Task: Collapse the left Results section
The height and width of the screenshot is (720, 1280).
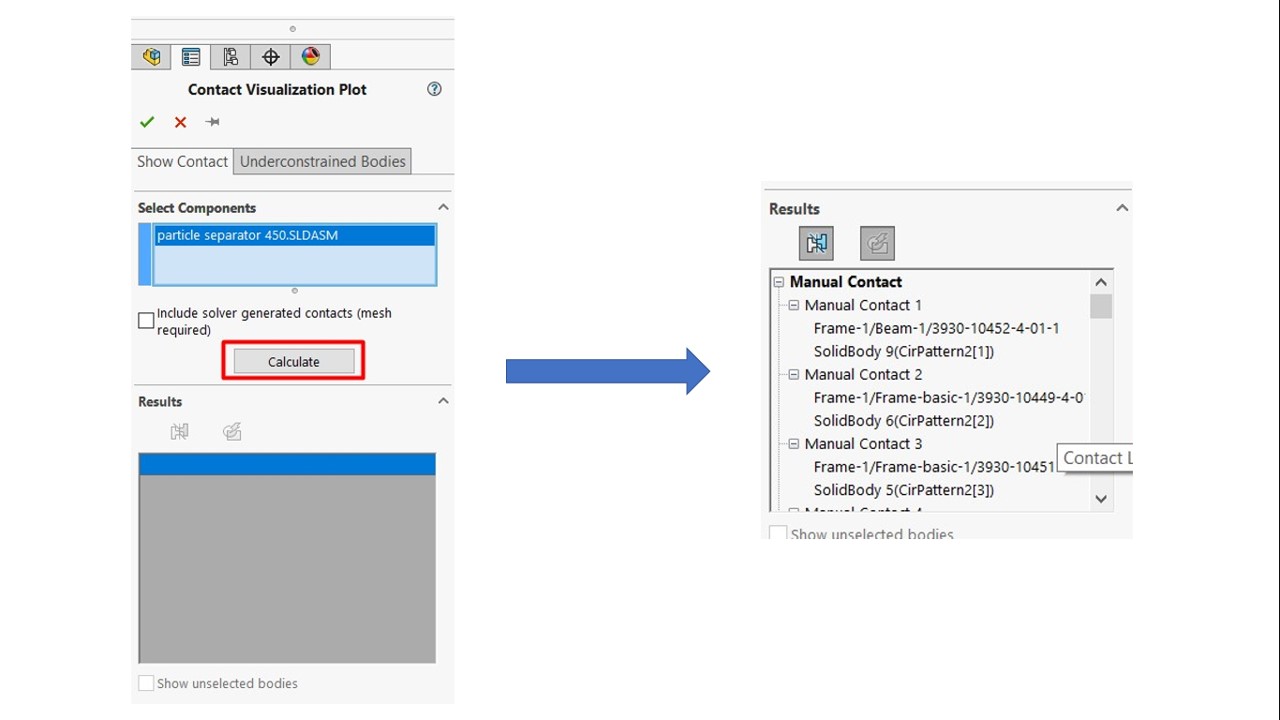Action: point(443,401)
